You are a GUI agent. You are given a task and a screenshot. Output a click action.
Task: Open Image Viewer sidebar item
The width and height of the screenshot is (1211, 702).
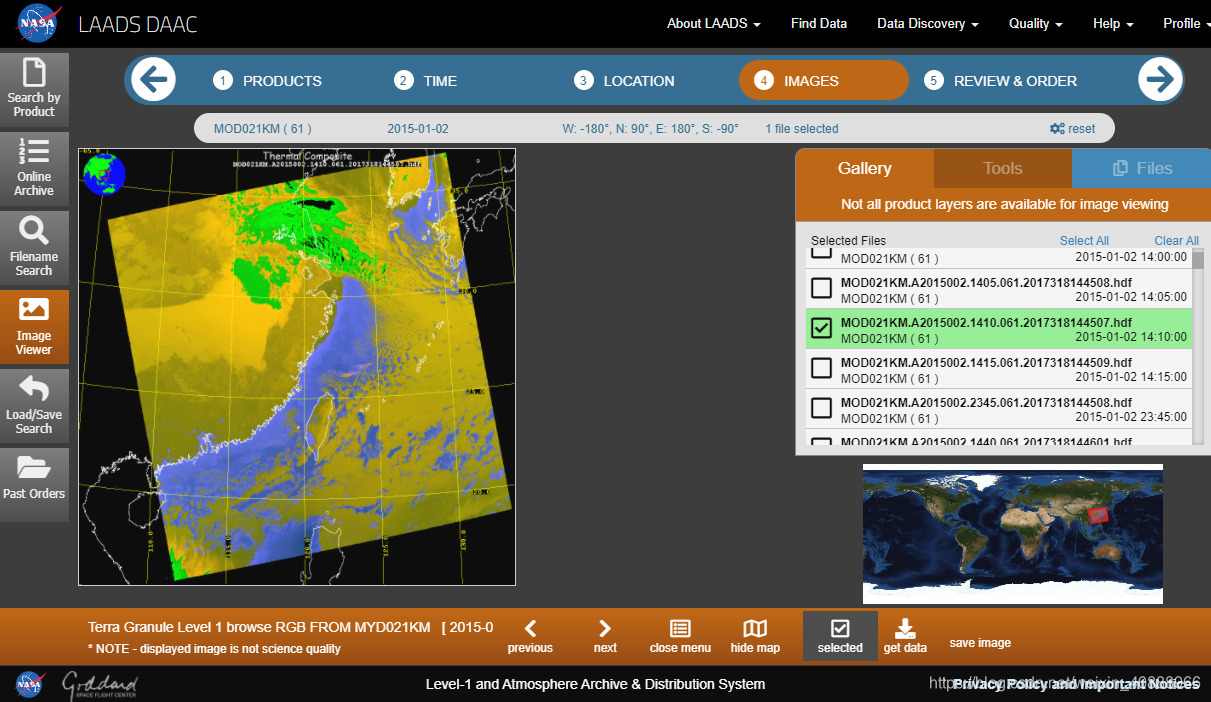click(34, 326)
